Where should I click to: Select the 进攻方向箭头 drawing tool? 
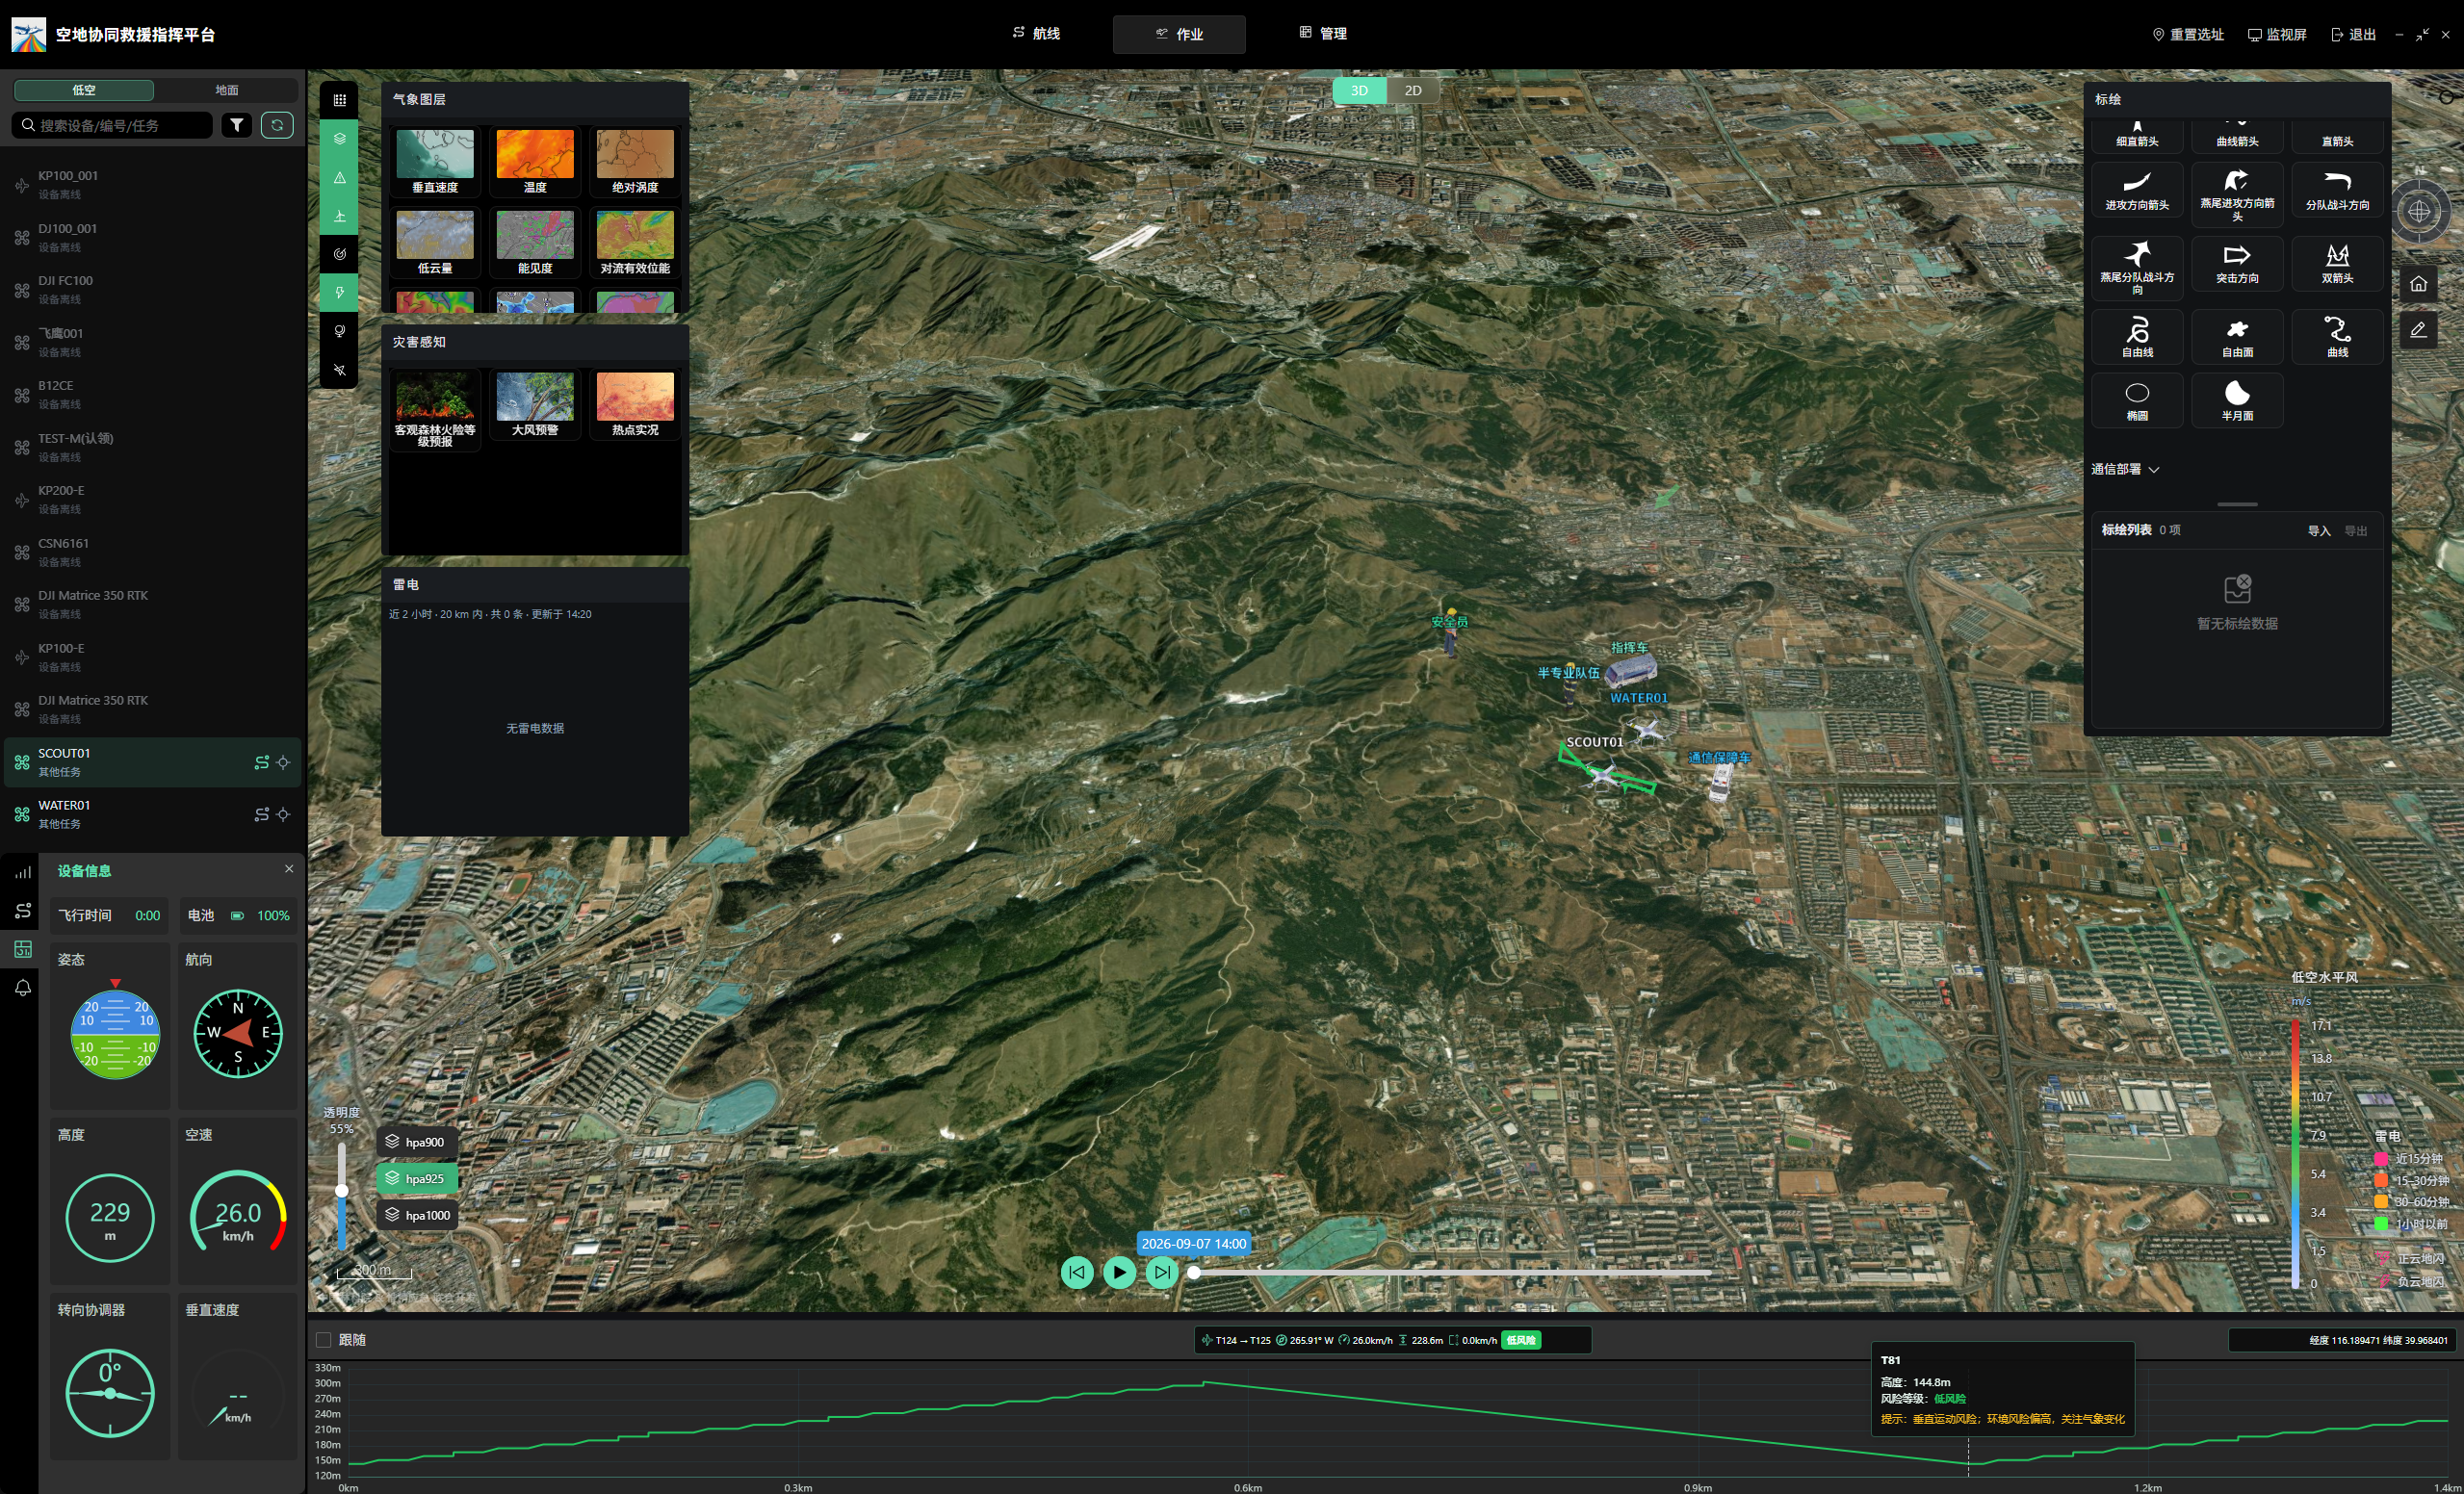point(2137,189)
